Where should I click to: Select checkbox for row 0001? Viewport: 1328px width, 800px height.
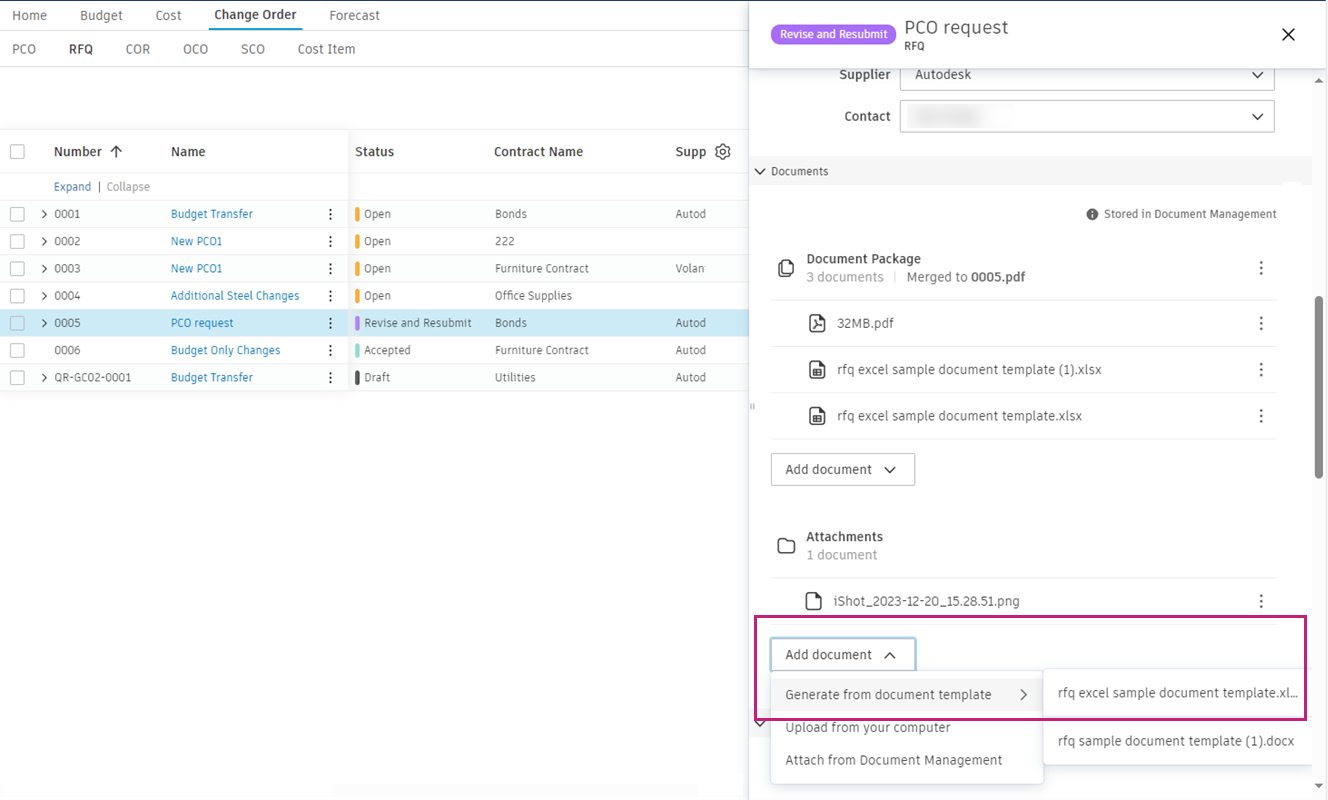click(17, 214)
